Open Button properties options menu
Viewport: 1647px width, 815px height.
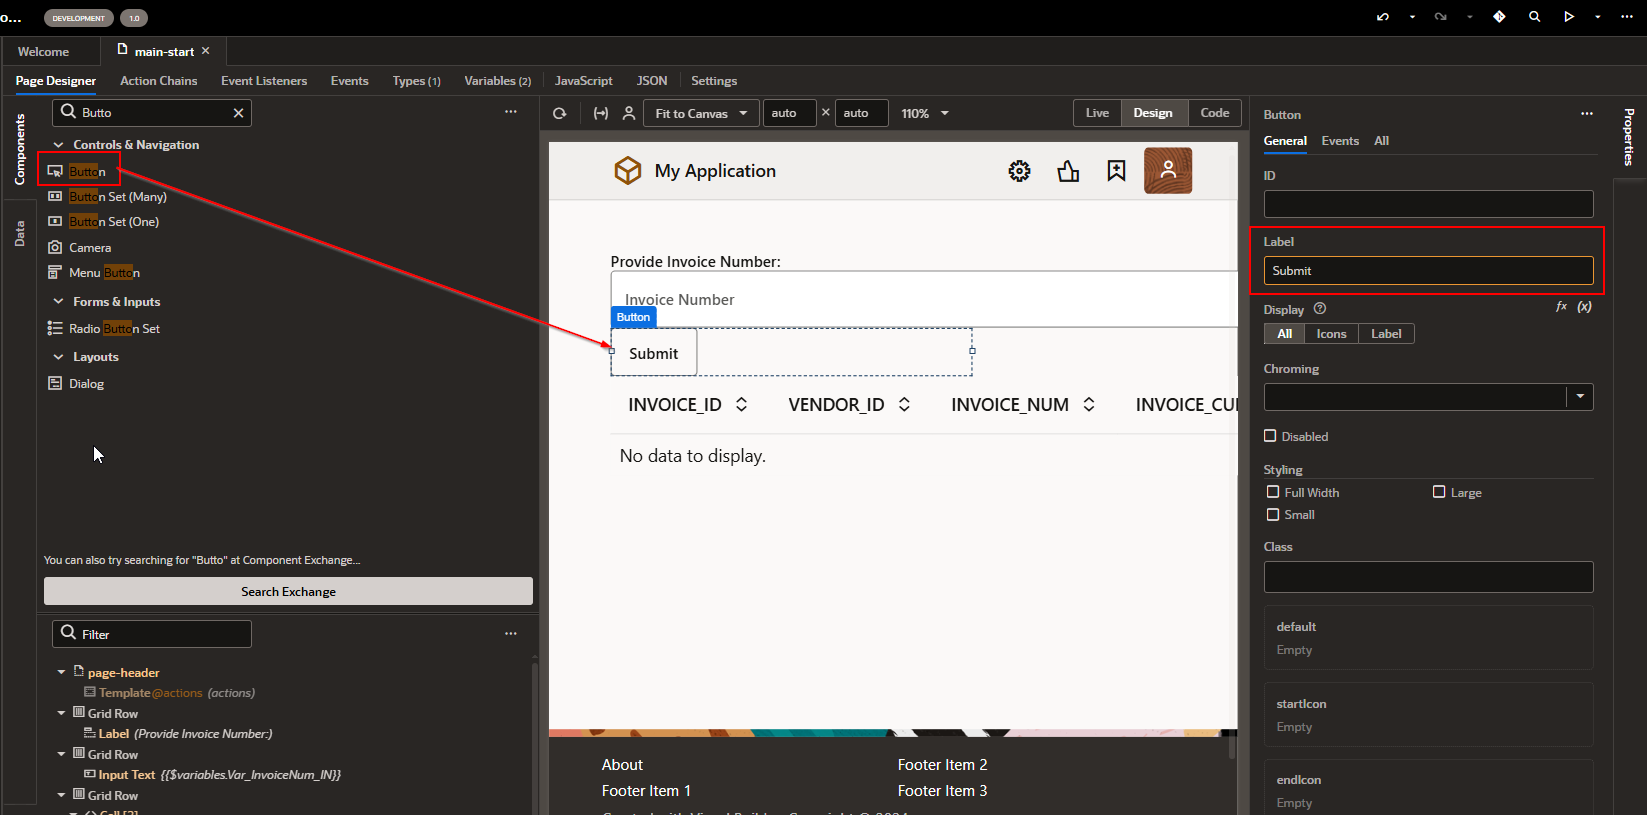pos(1587,114)
